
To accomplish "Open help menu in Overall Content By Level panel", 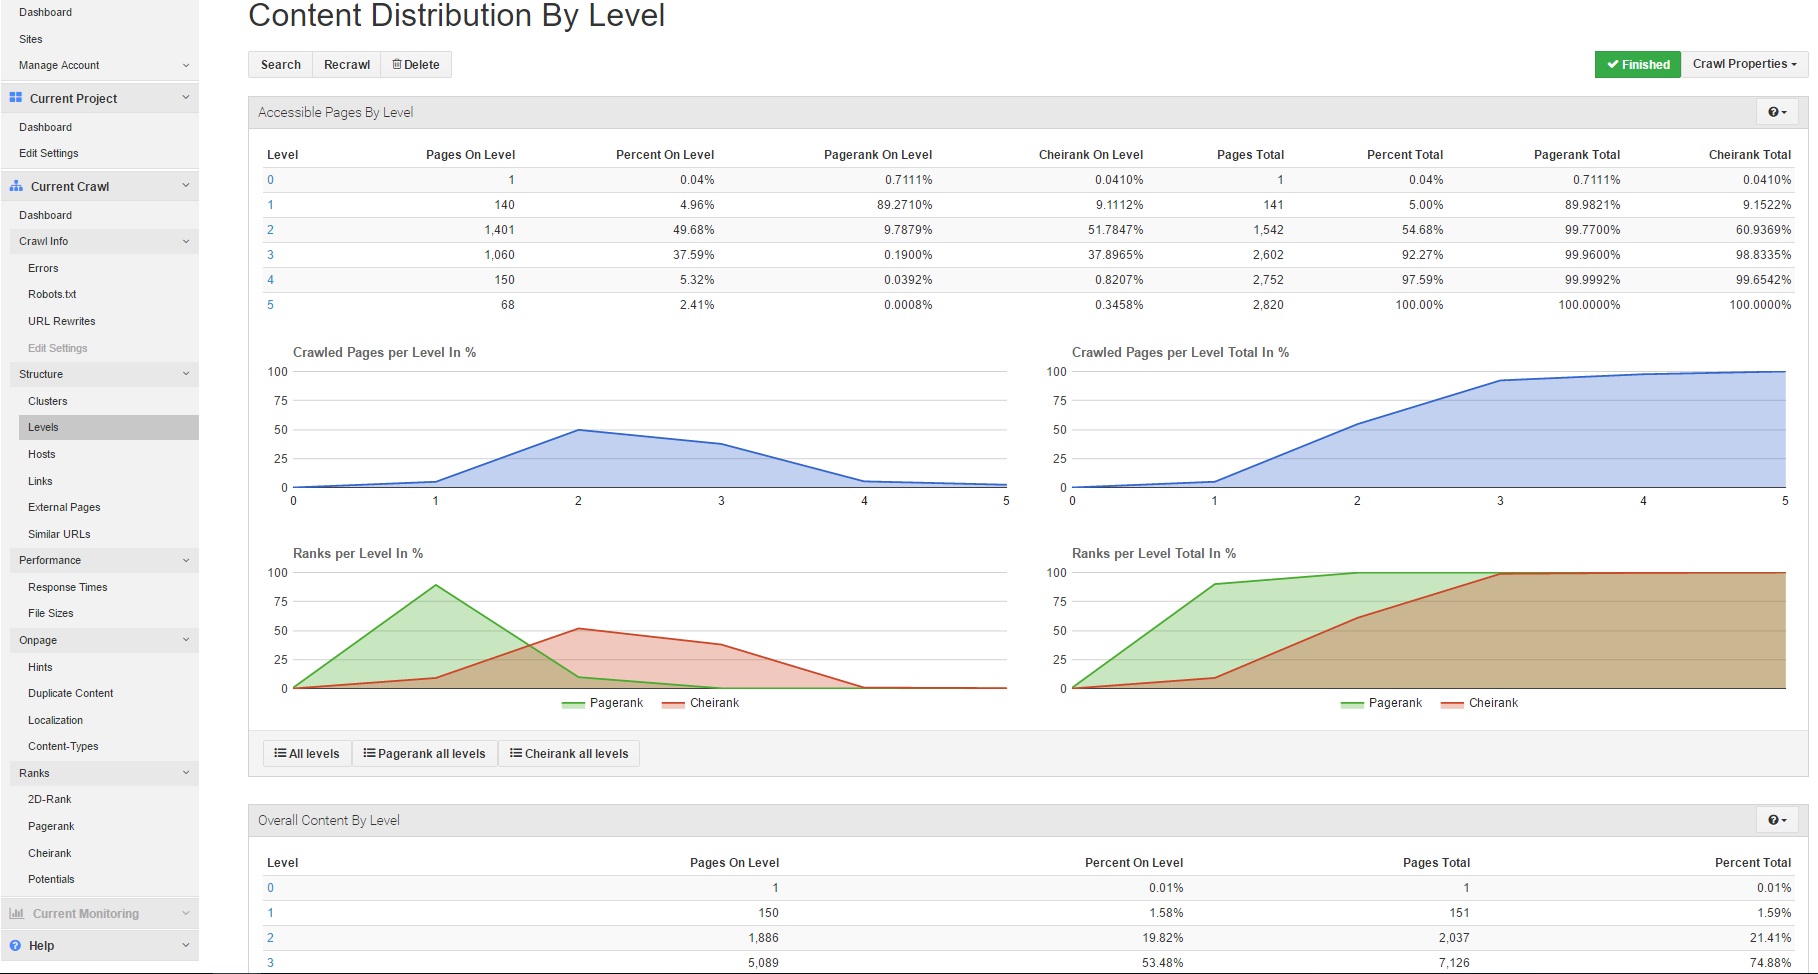I will (1777, 820).
